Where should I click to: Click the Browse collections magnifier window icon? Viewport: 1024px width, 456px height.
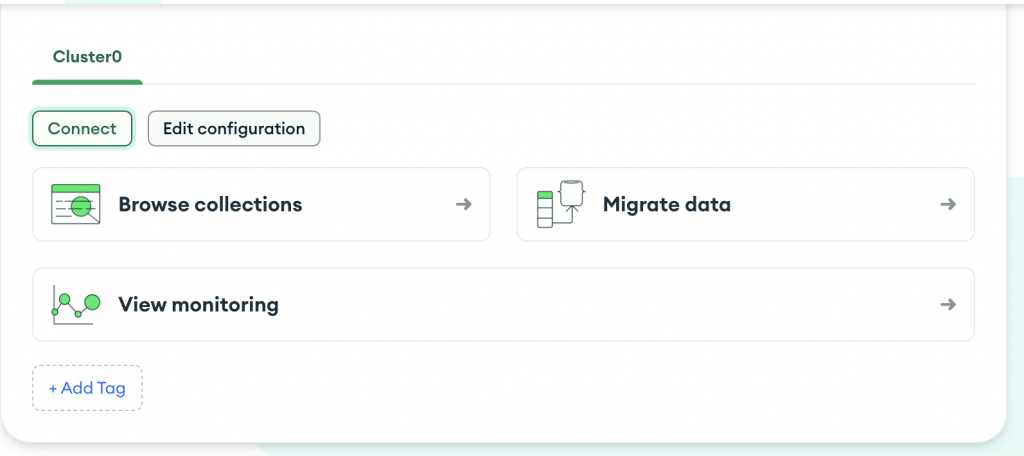pyautogui.click(x=76, y=204)
